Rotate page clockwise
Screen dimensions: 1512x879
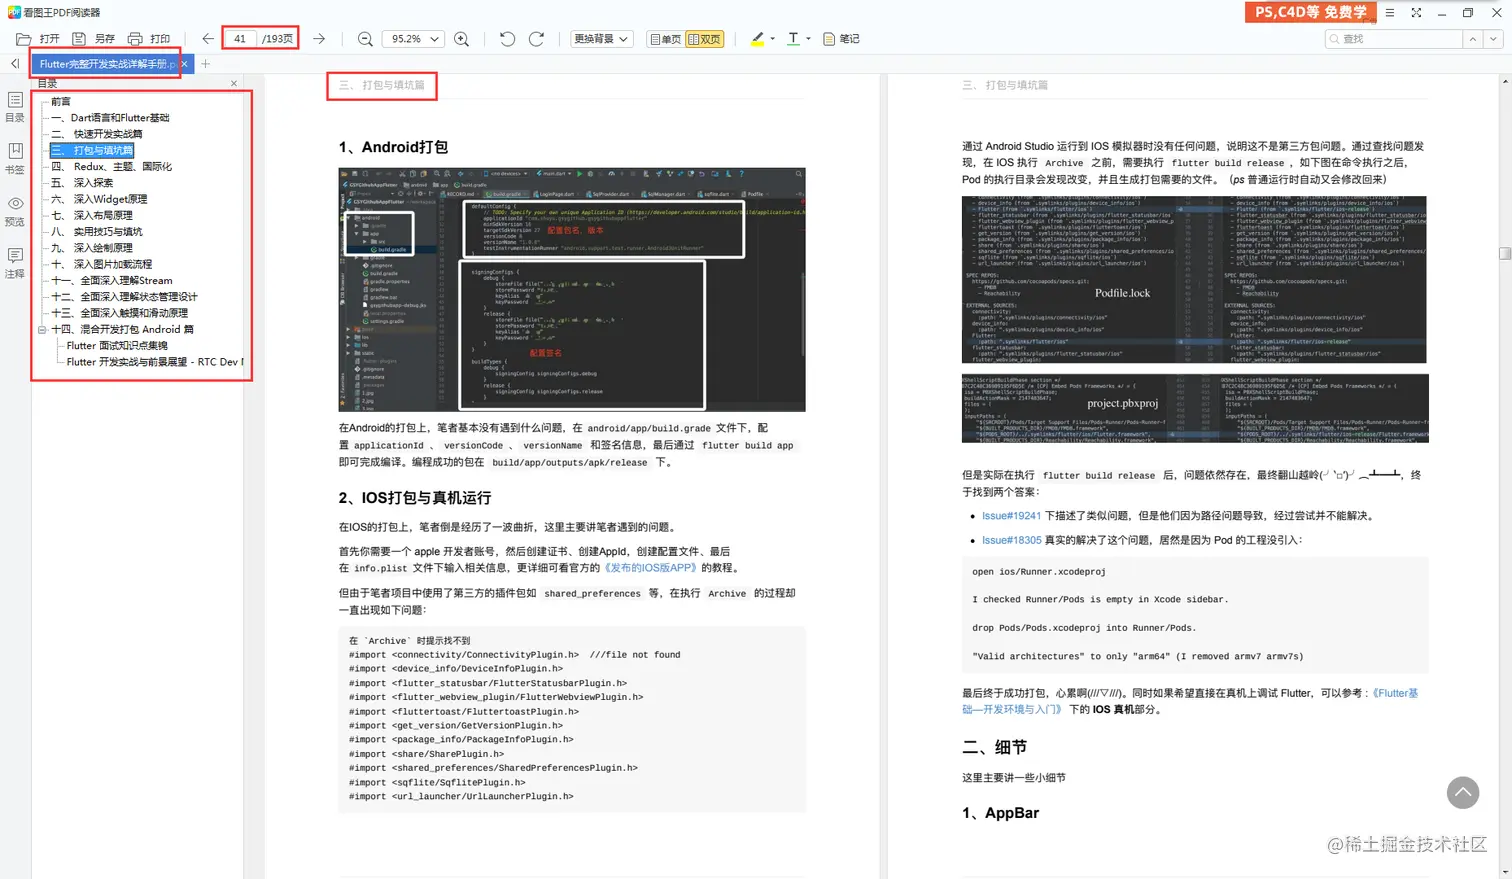pos(536,39)
